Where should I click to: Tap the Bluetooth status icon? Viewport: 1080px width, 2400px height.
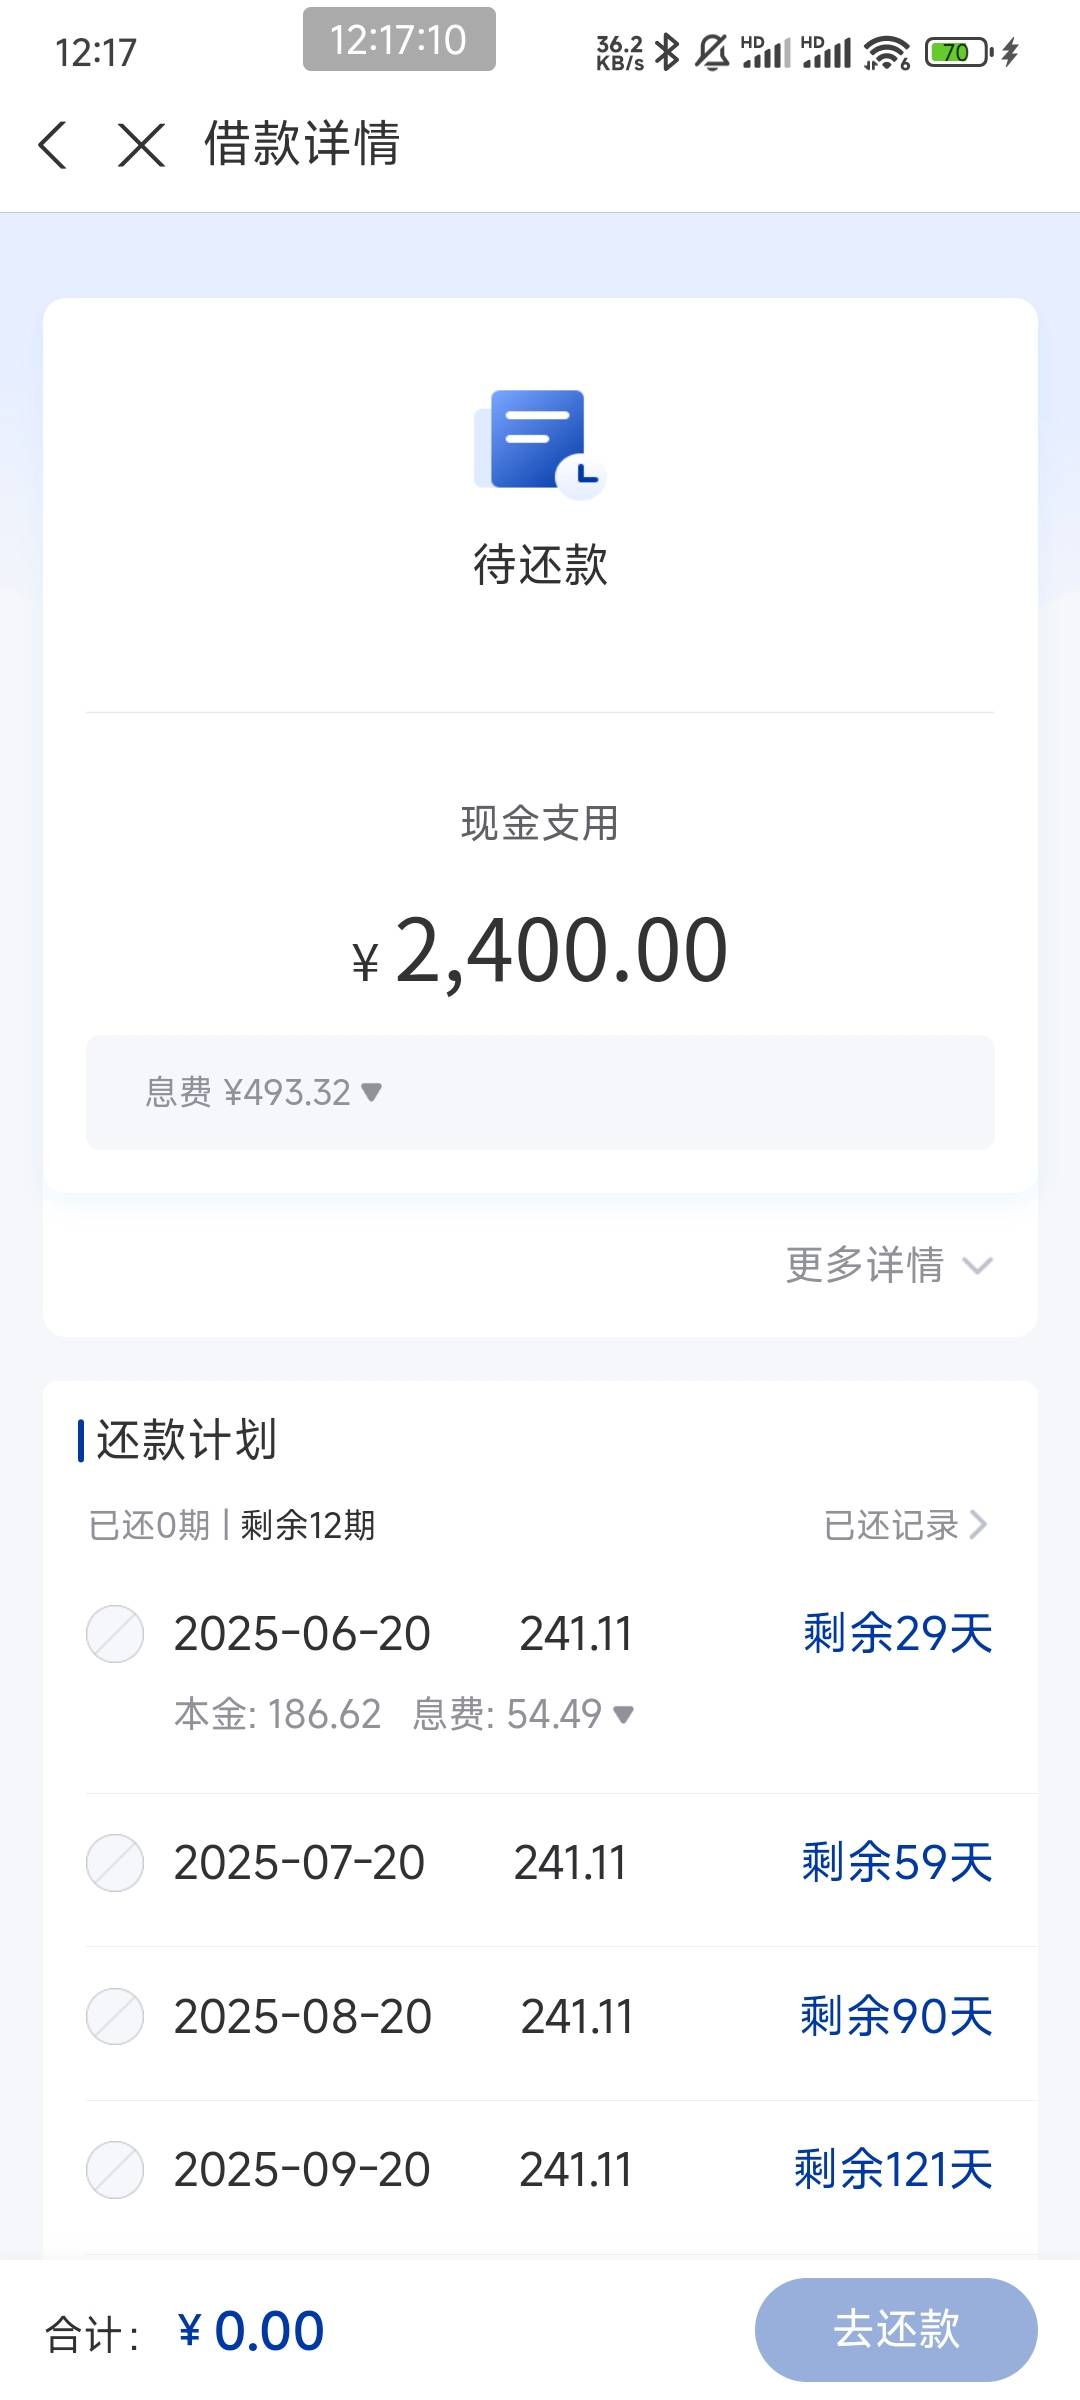coord(667,52)
